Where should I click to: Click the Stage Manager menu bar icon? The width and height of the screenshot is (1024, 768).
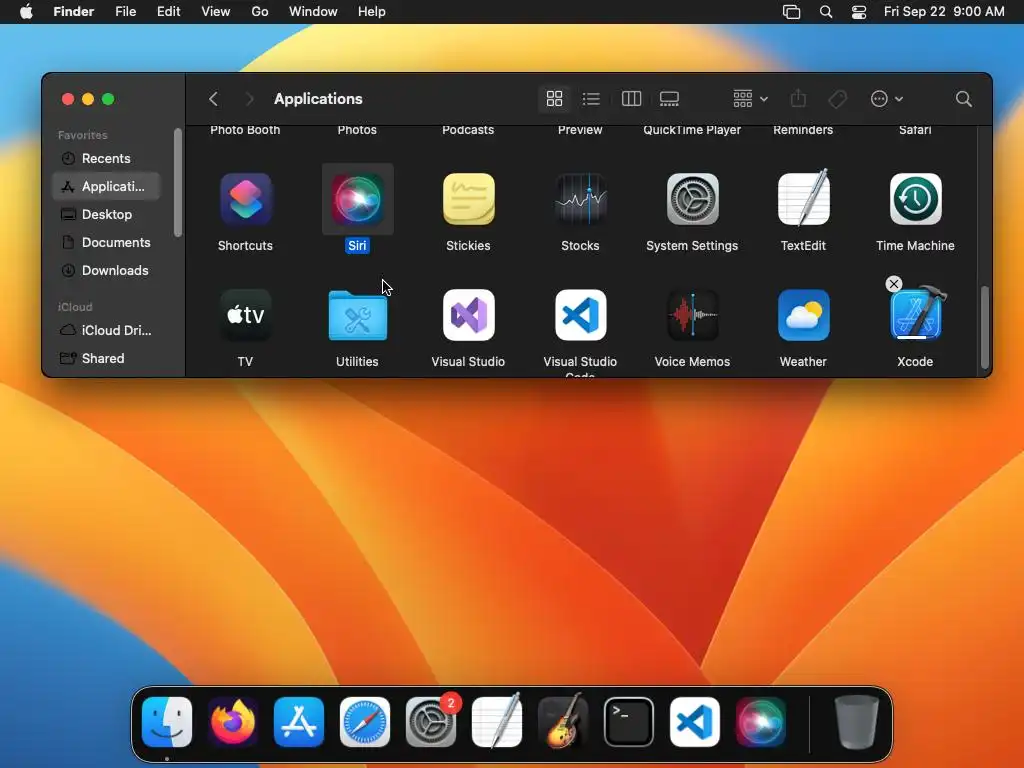click(792, 12)
